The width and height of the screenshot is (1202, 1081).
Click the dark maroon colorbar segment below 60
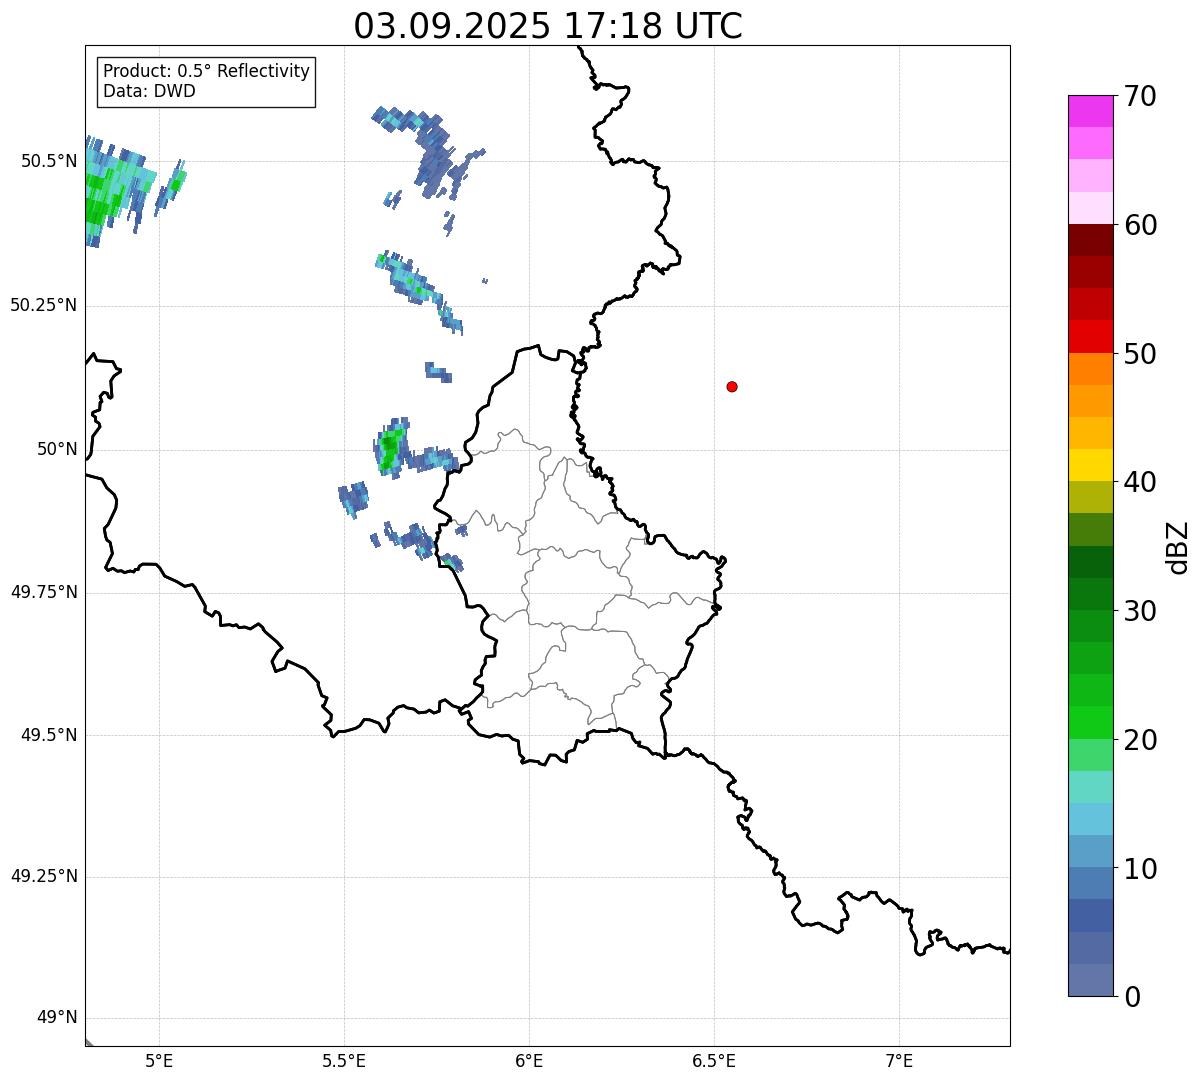click(1091, 240)
